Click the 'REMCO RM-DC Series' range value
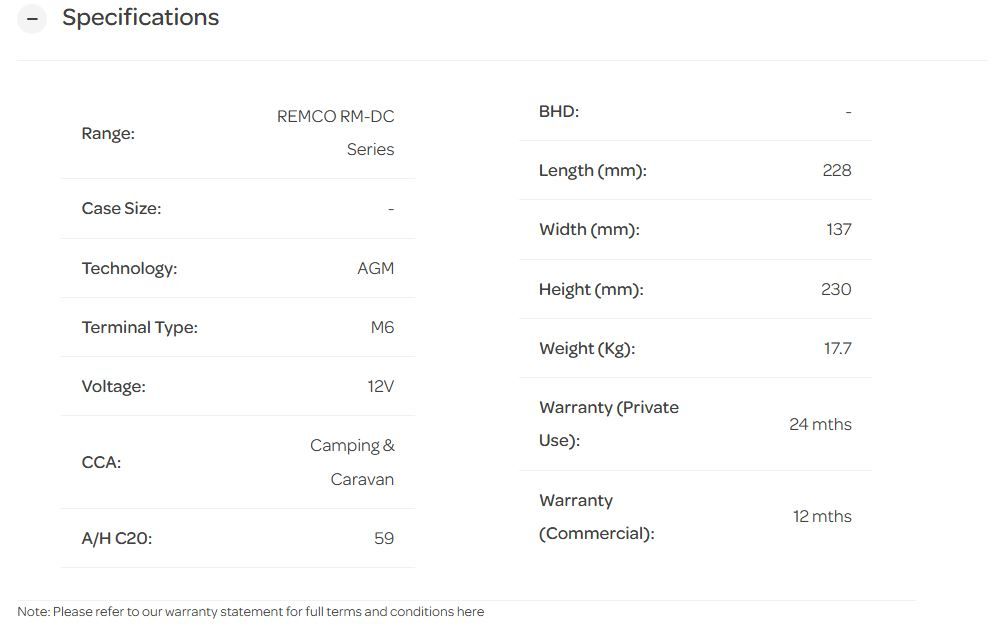This screenshot has height=639, width=999. [x=336, y=132]
